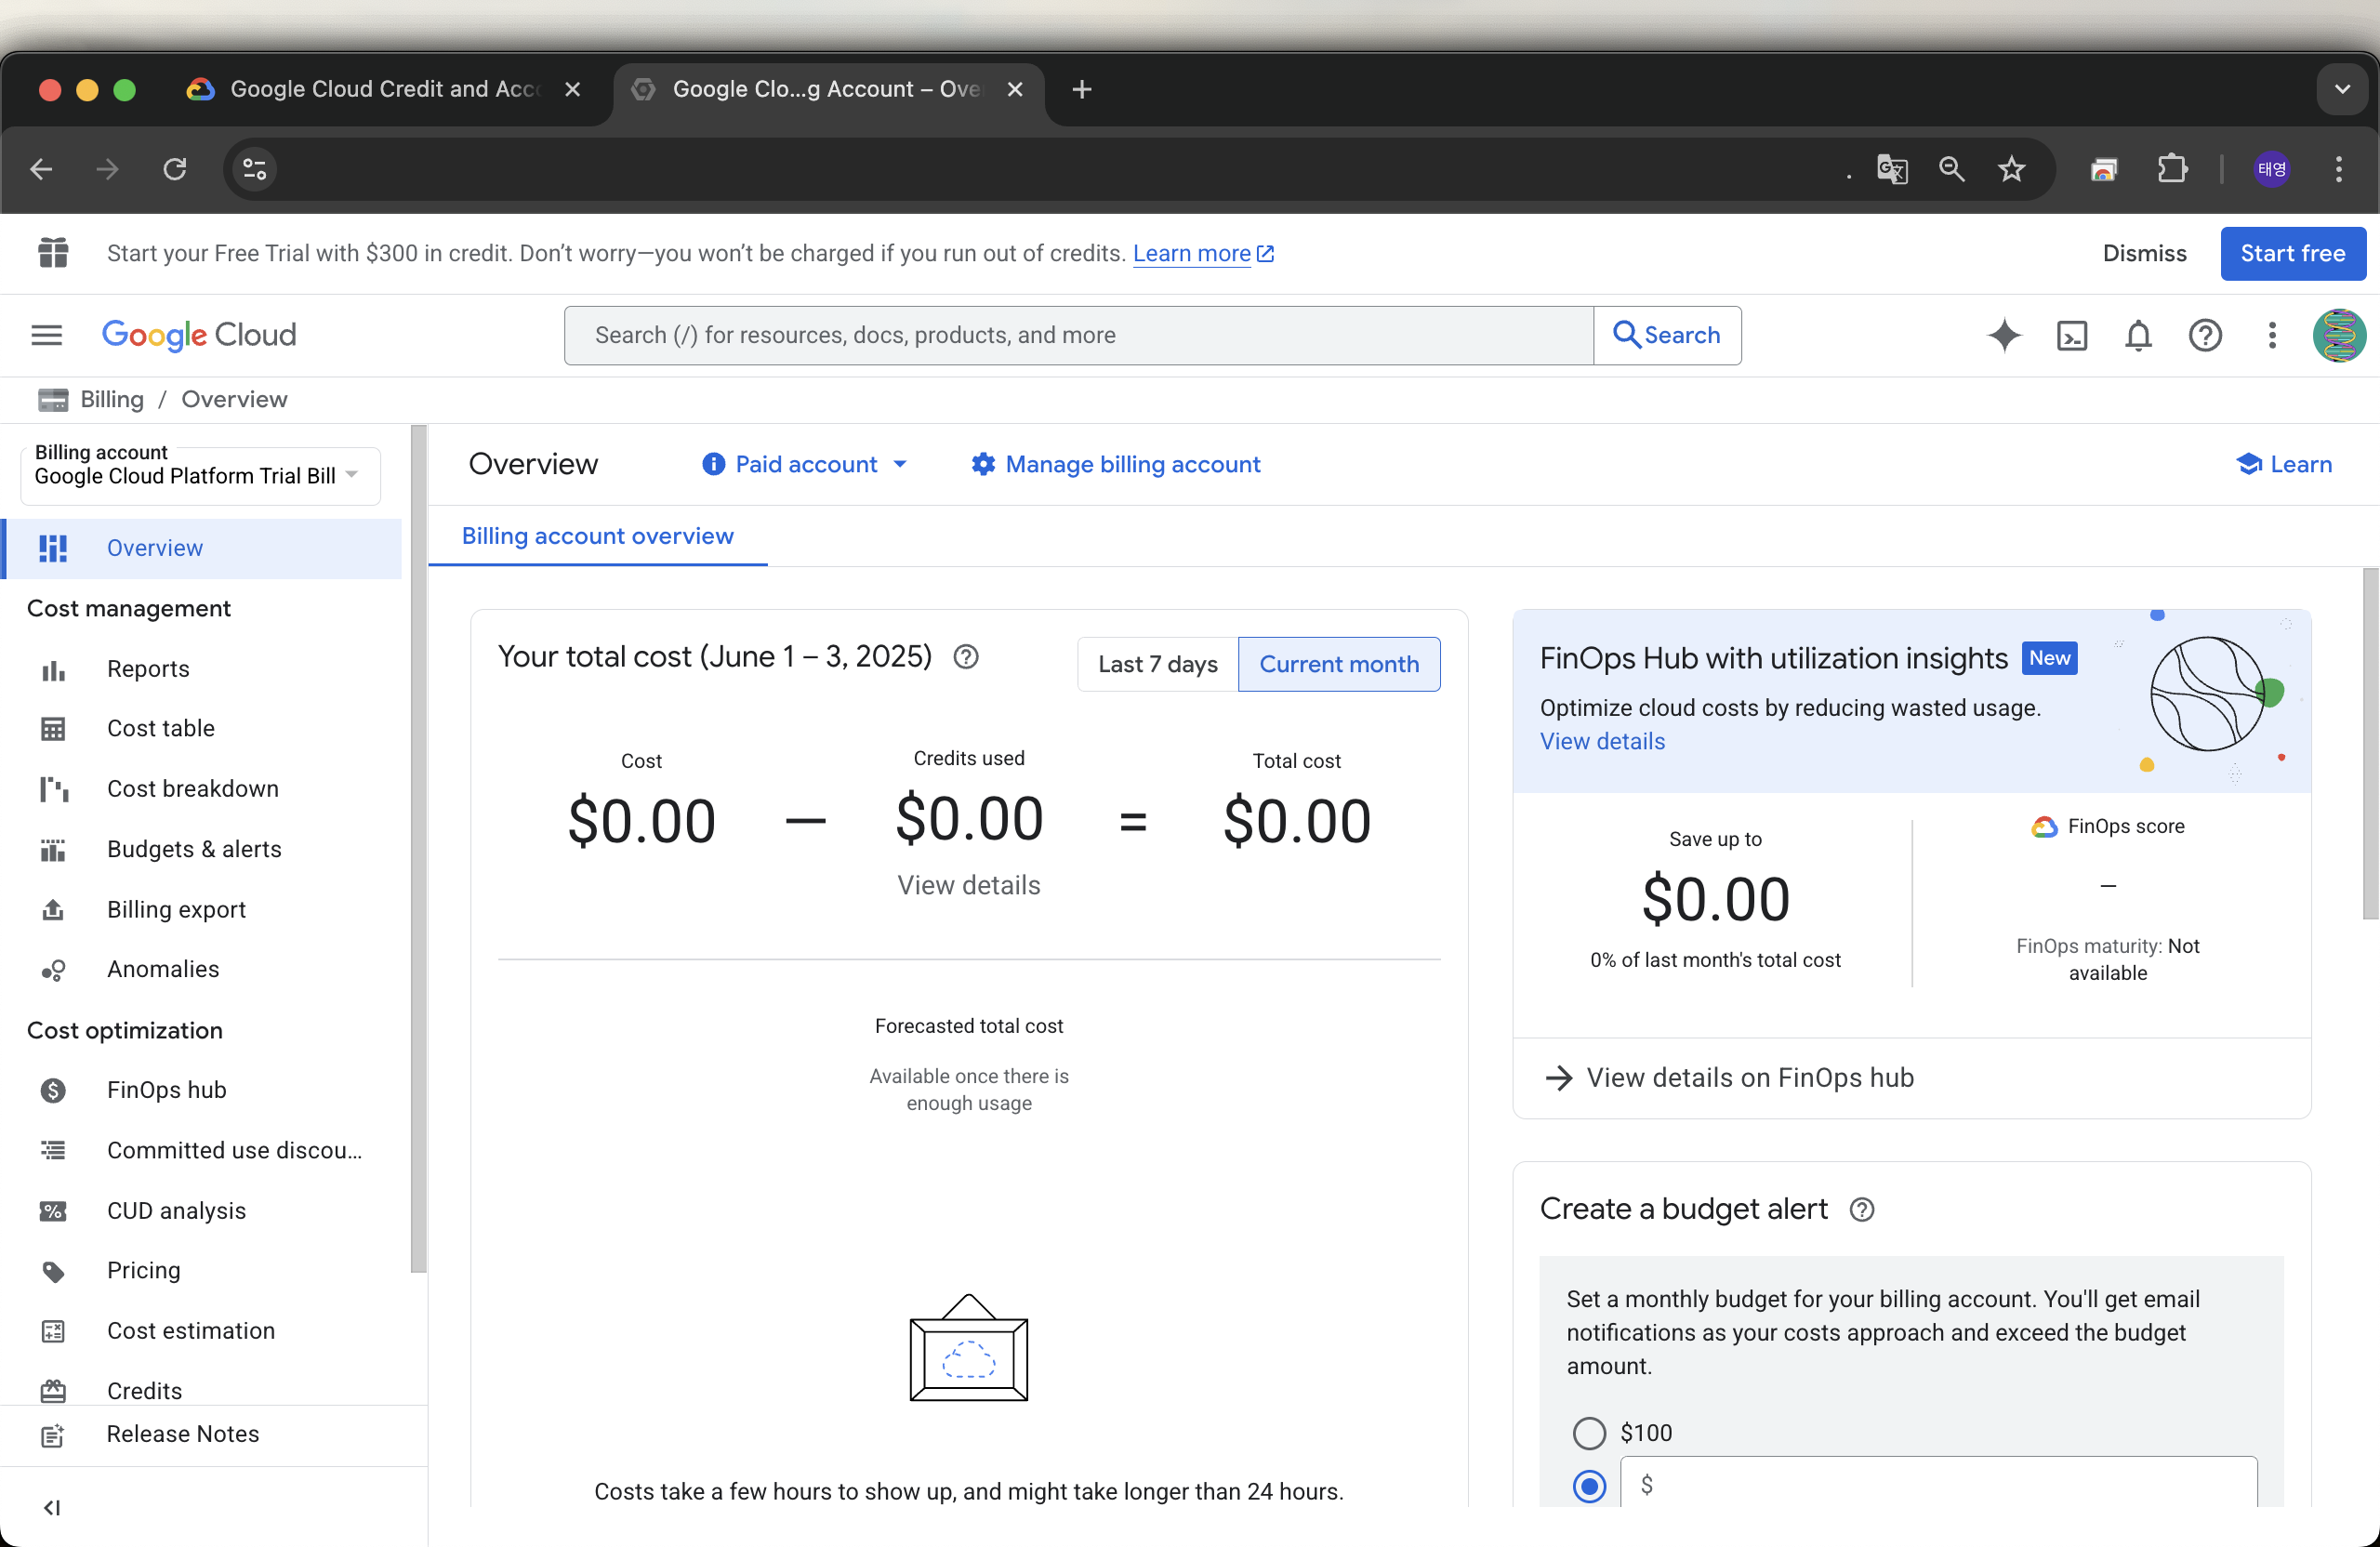The width and height of the screenshot is (2380, 1547).
Task: Open FinOps Hub View details link
Action: click(1602, 741)
